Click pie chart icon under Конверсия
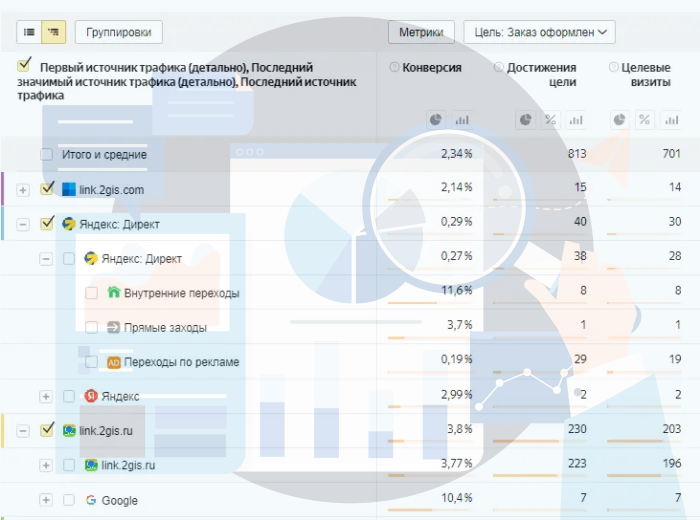This screenshot has width=700, height=520. (x=436, y=120)
